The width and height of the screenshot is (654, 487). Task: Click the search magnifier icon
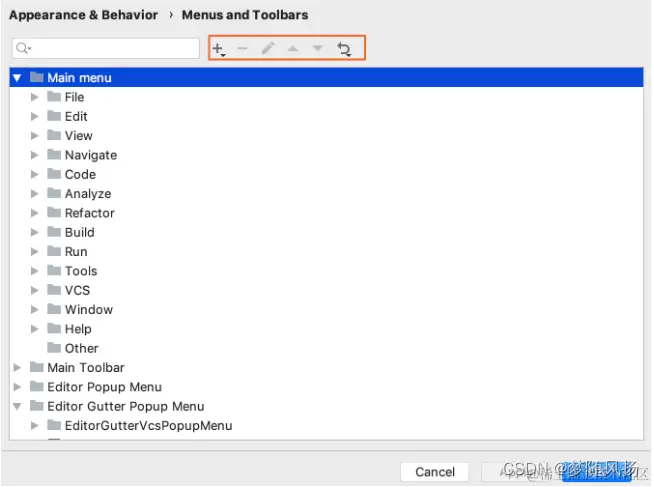point(23,48)
